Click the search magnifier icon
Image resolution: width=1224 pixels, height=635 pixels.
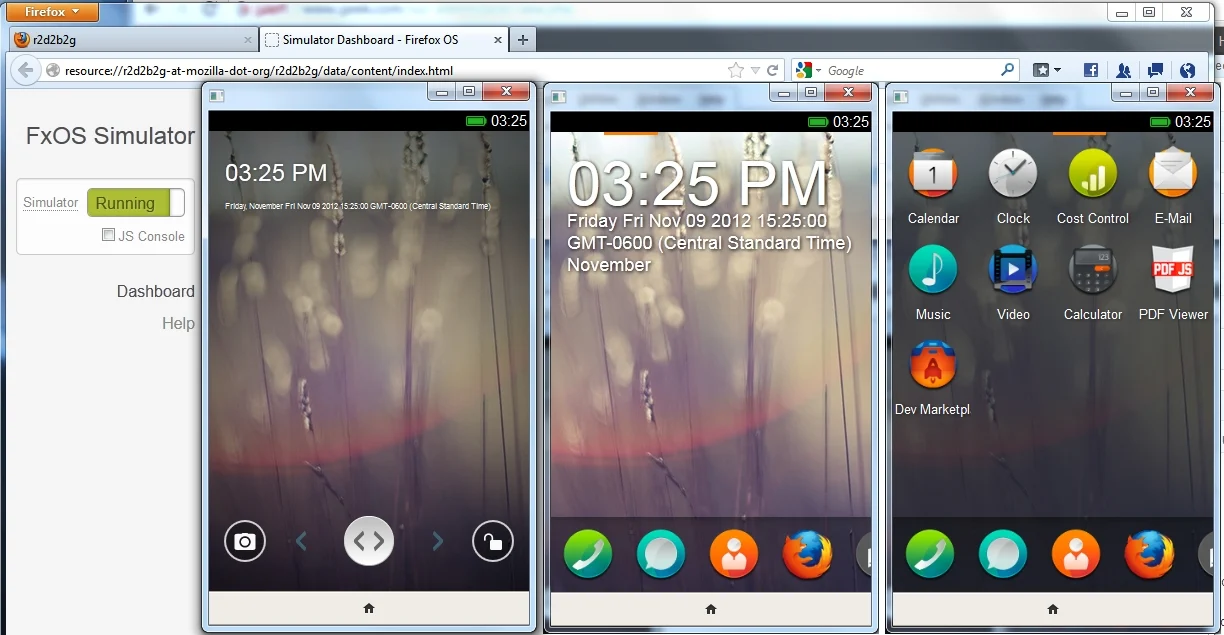coord(1007,70)
